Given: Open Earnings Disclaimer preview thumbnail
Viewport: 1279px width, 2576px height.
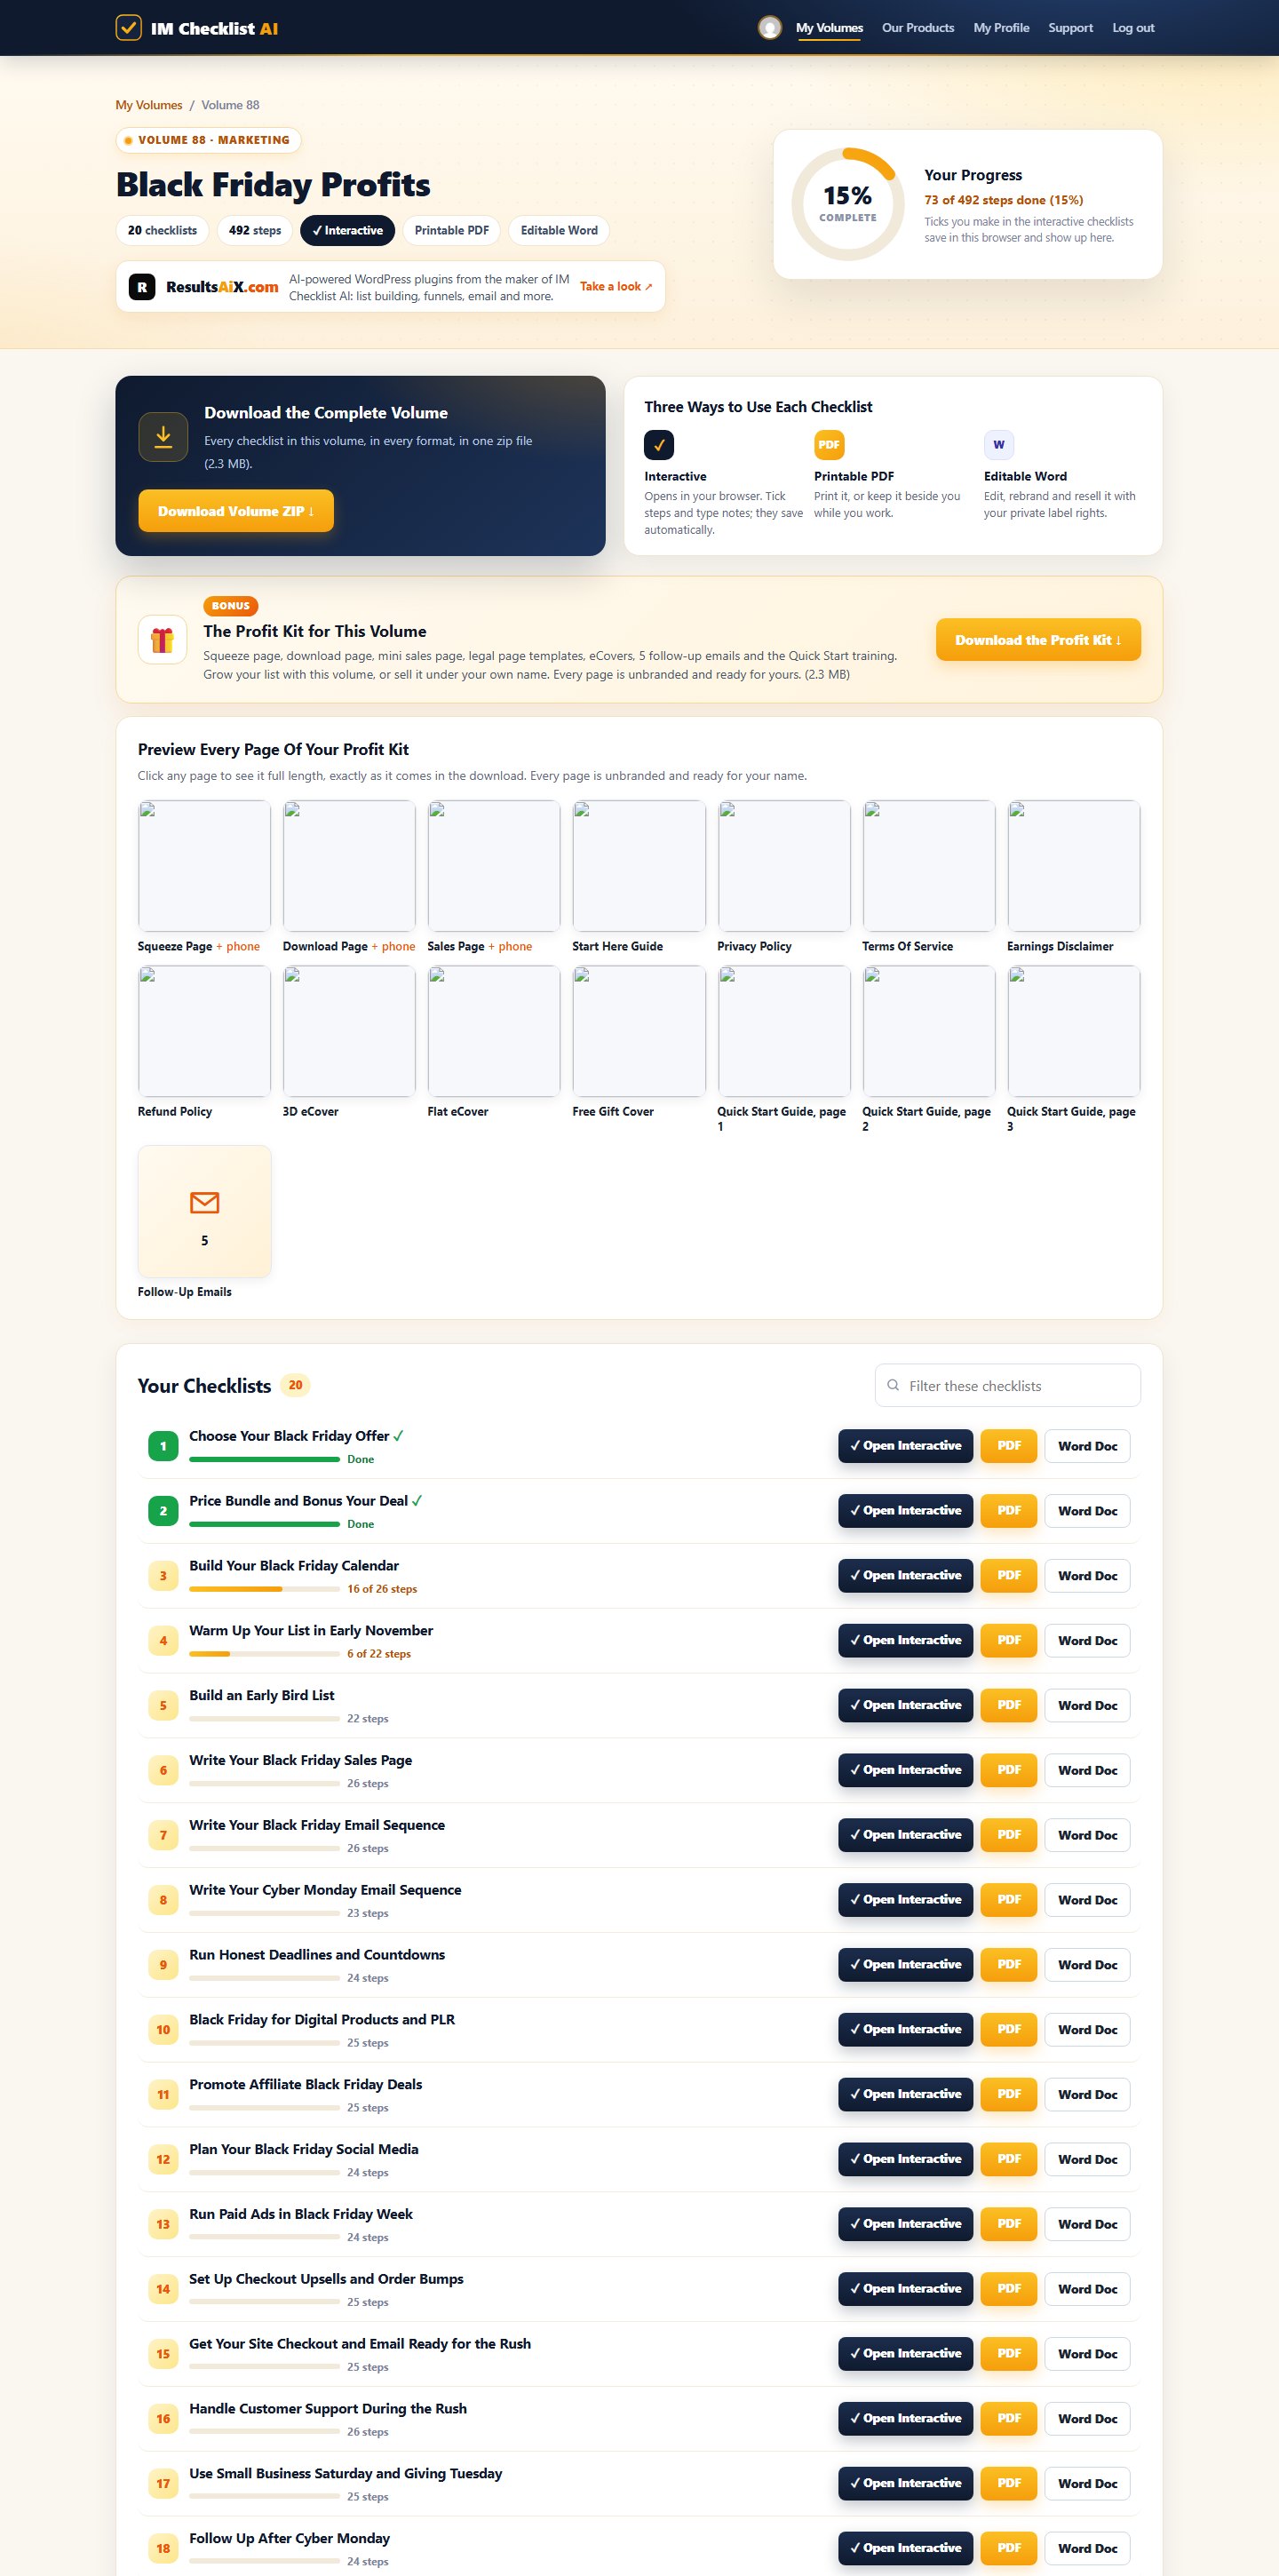Looking at the screenshot, I should 1074,866.
